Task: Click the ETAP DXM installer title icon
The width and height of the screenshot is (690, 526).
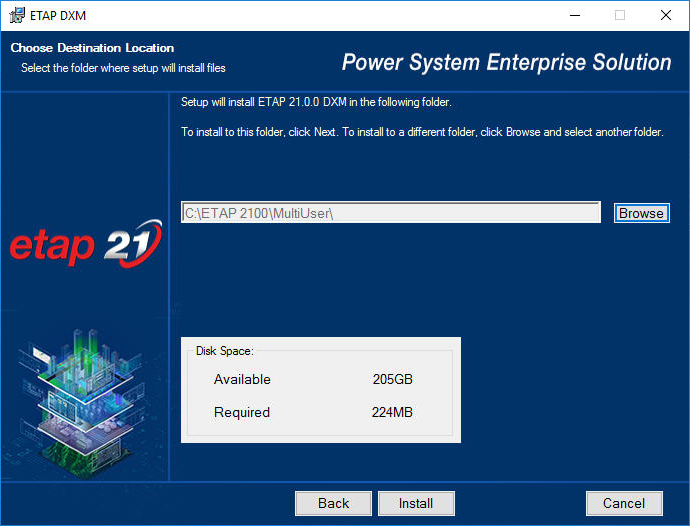Action: tap(17, 15)
